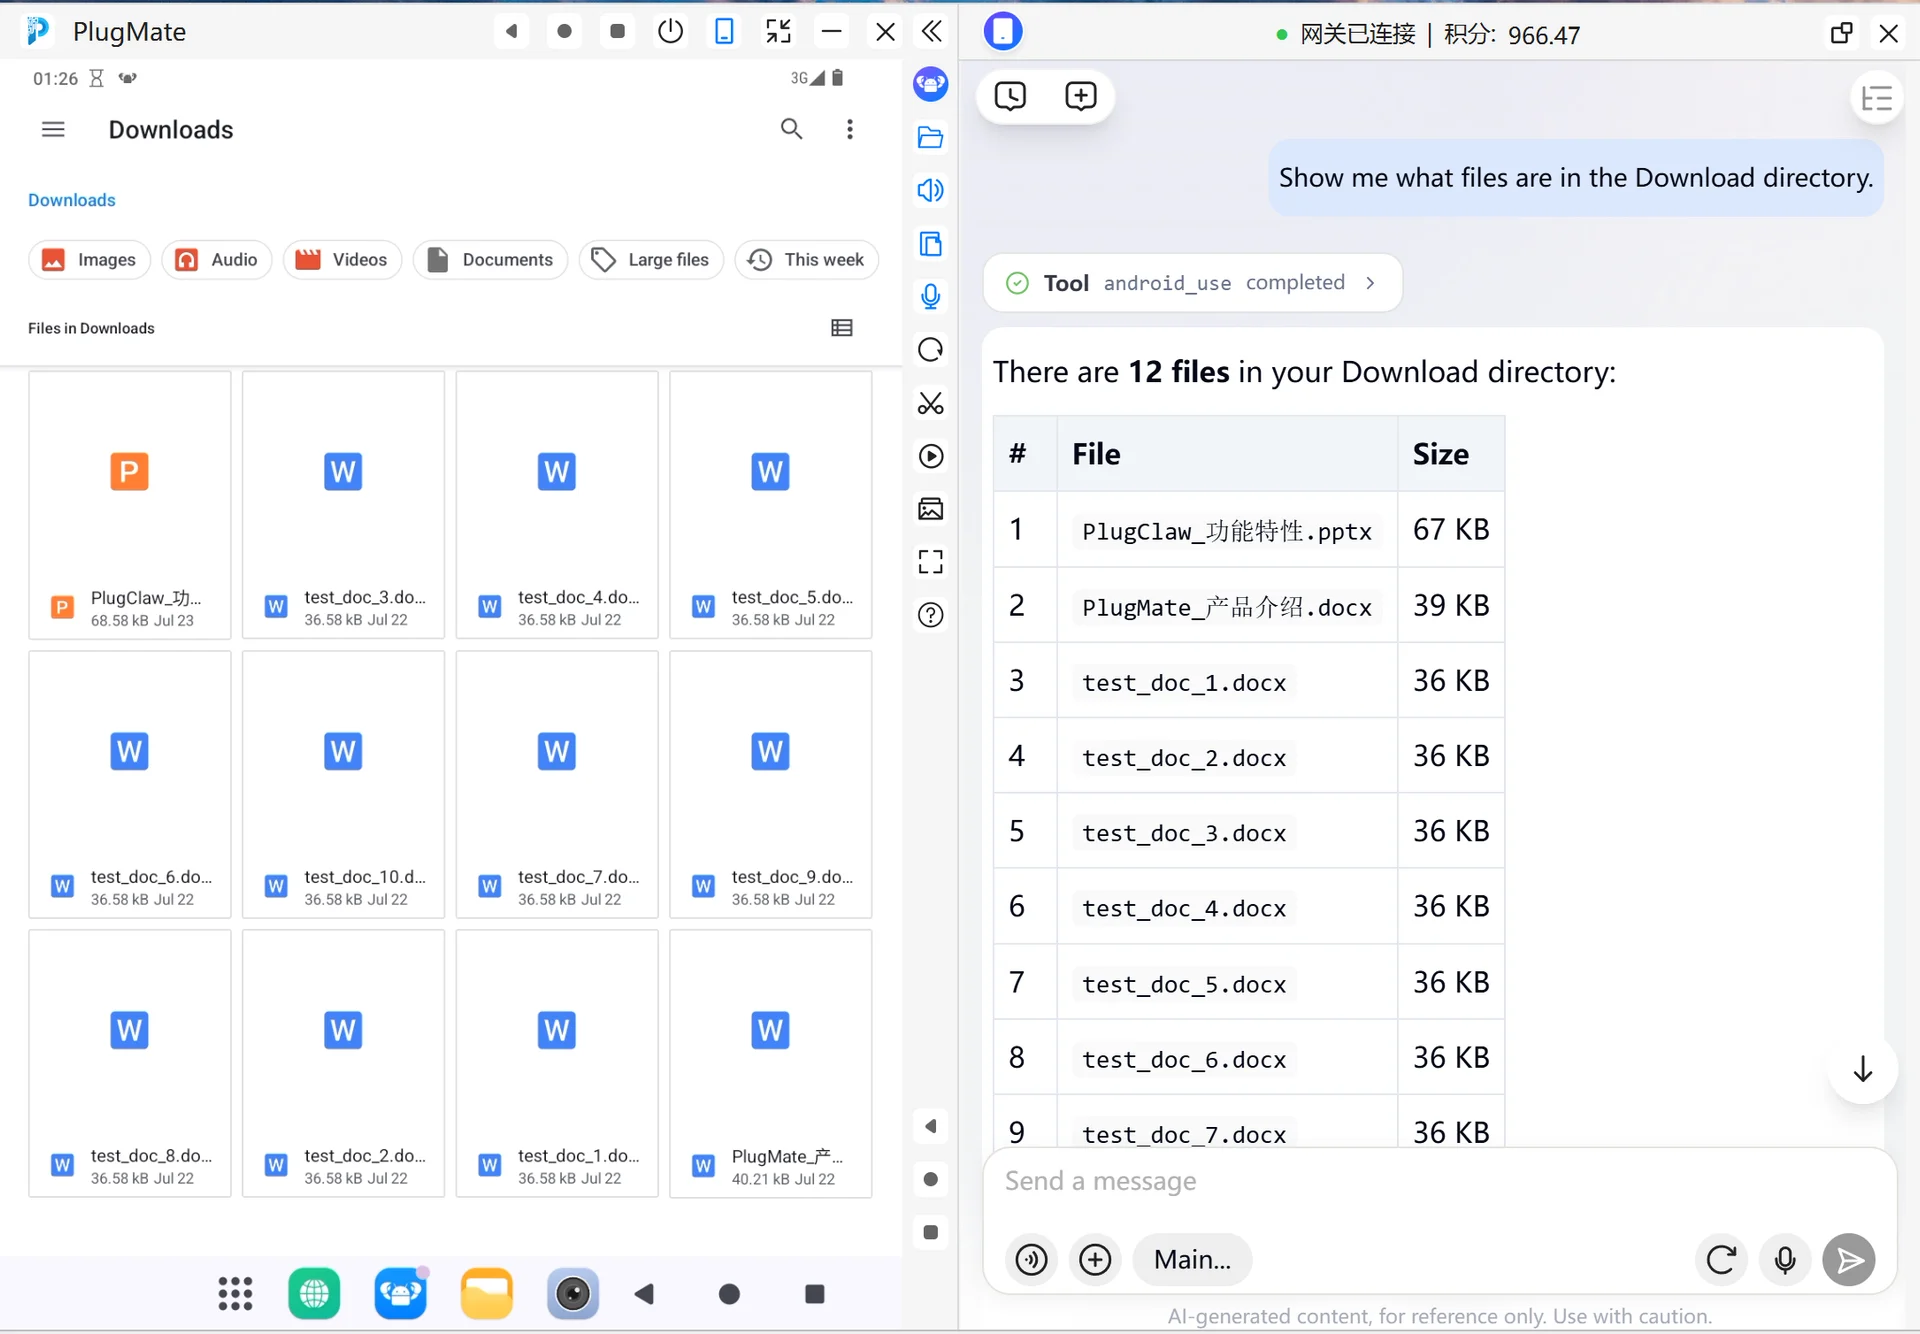Click the speaker volume sidebar icon

point(931,190)
